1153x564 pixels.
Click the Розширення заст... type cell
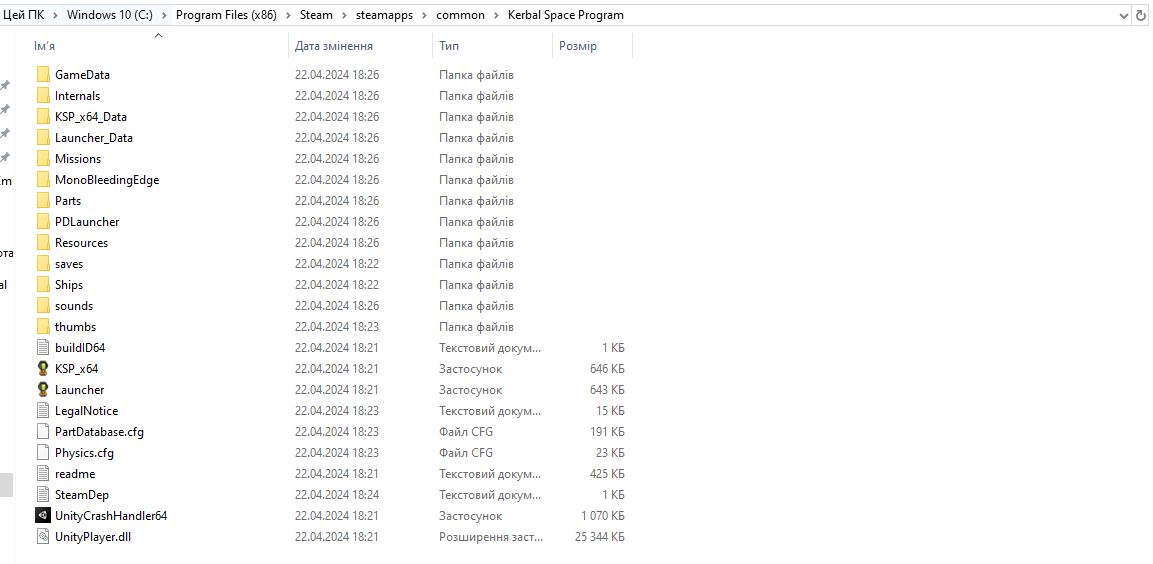click(x=491, y=537)
